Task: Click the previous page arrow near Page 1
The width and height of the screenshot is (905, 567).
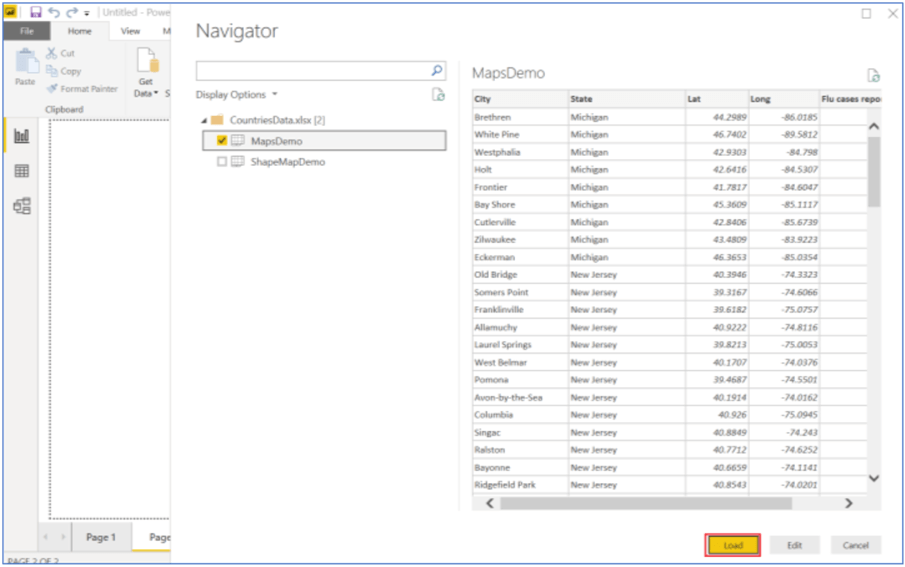Action: 46,537
